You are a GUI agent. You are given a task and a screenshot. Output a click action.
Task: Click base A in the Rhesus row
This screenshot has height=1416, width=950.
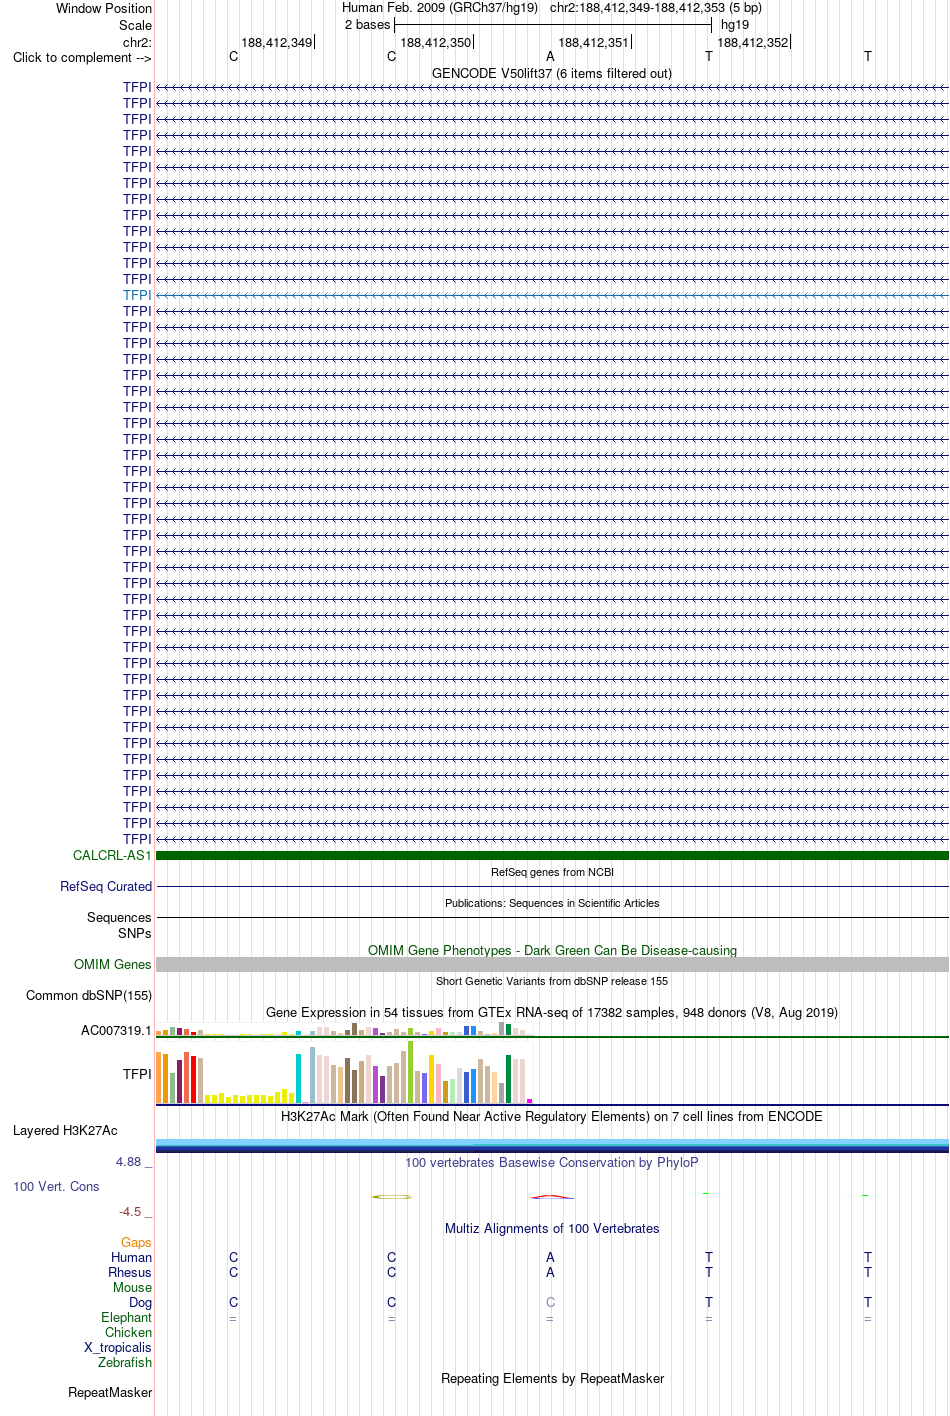550,1272
